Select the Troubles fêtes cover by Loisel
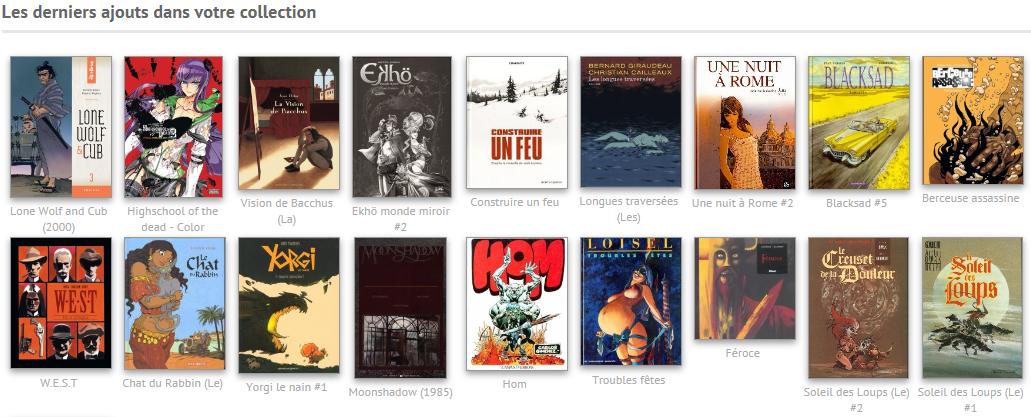 pos(631,302)
